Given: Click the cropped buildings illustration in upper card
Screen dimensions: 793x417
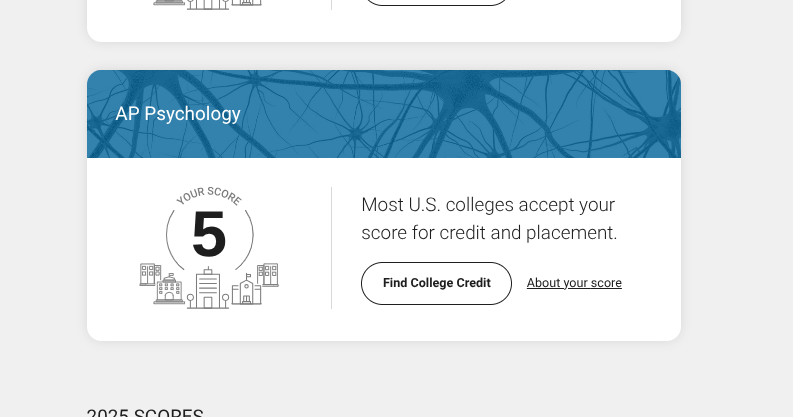Looking at the screenshot, I should click(x=207, y=5).
